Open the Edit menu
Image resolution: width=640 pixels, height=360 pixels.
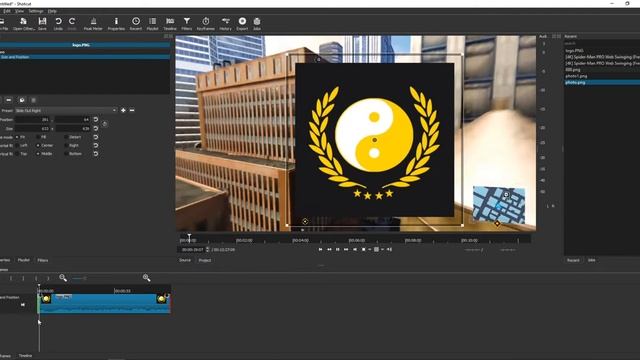pos(7,11)
